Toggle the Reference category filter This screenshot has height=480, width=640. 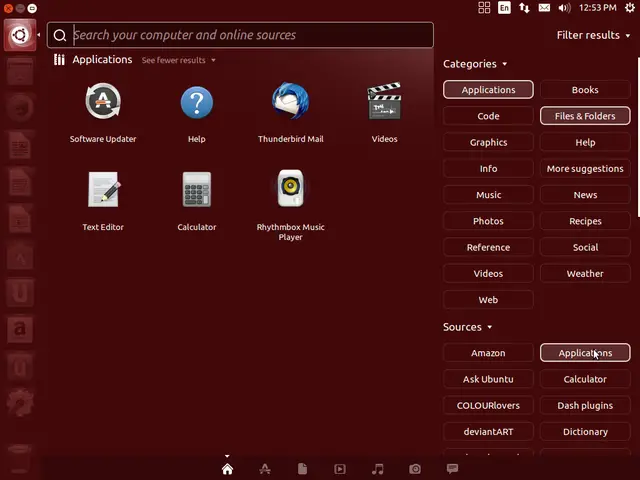[488, 247]
